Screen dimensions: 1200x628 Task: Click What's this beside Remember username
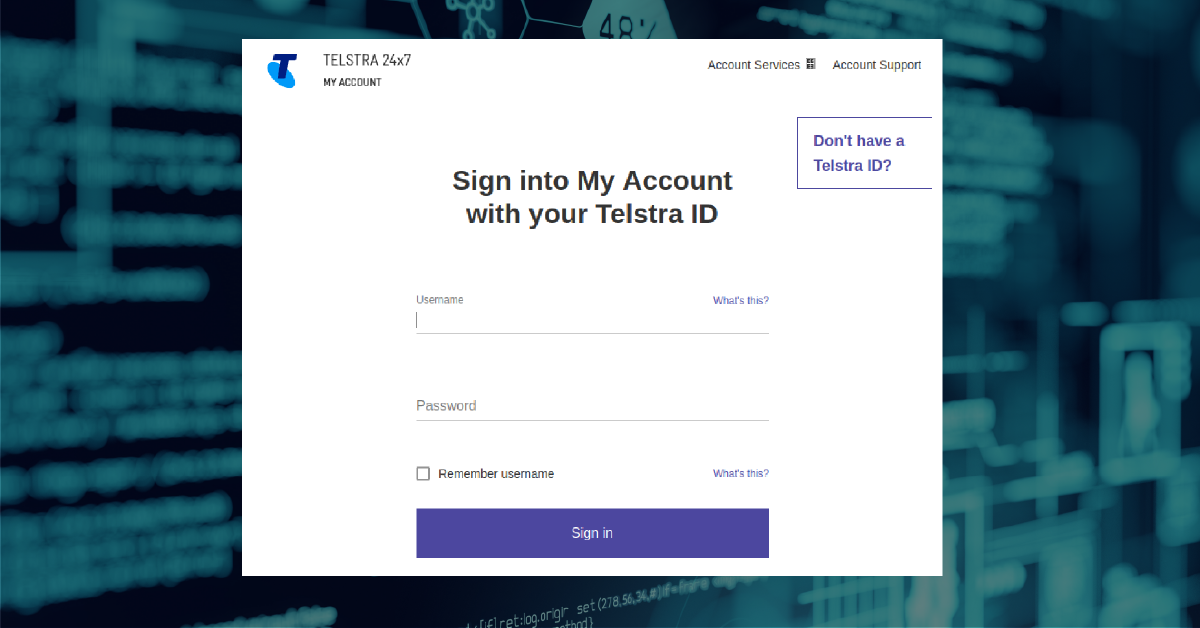740,473
